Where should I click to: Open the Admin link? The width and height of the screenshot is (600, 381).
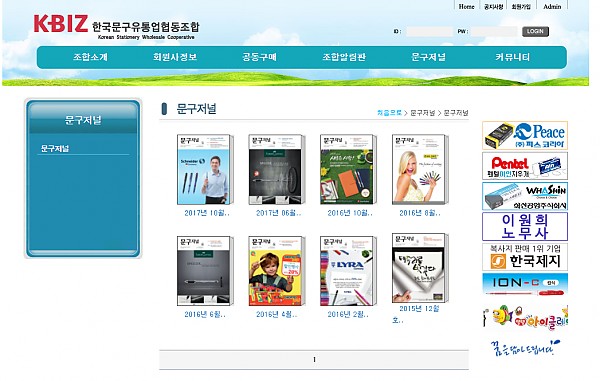552,7
